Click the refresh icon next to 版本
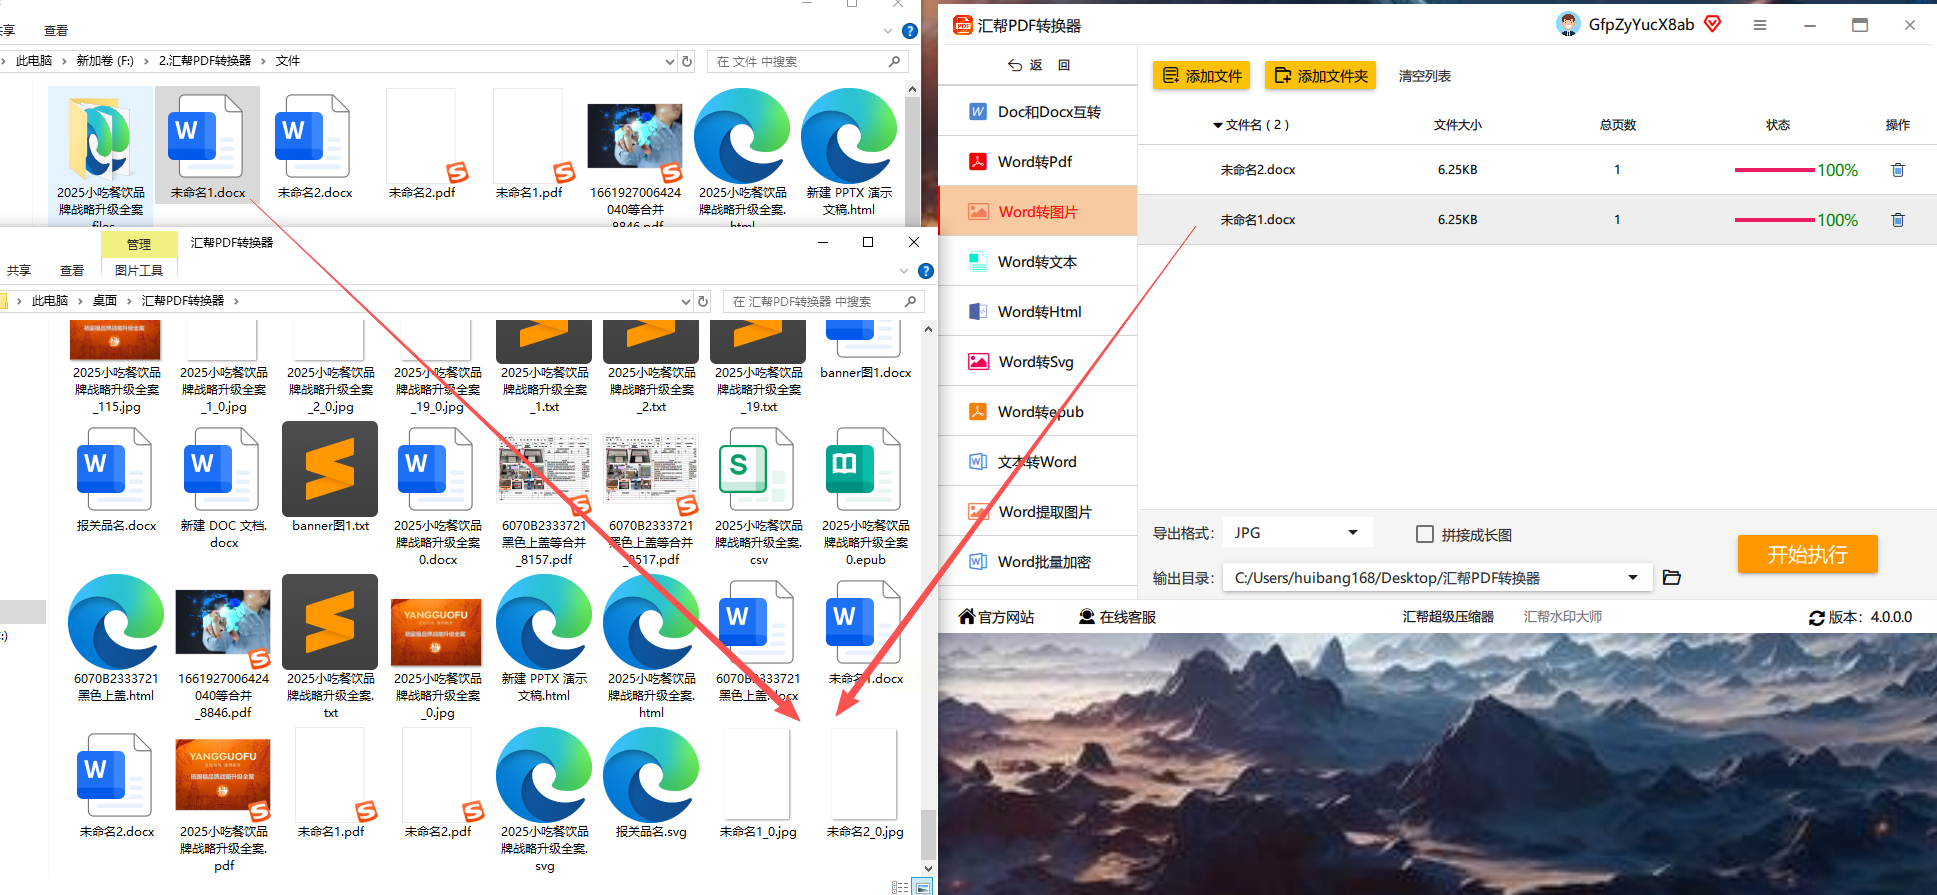 [1817, 618]
